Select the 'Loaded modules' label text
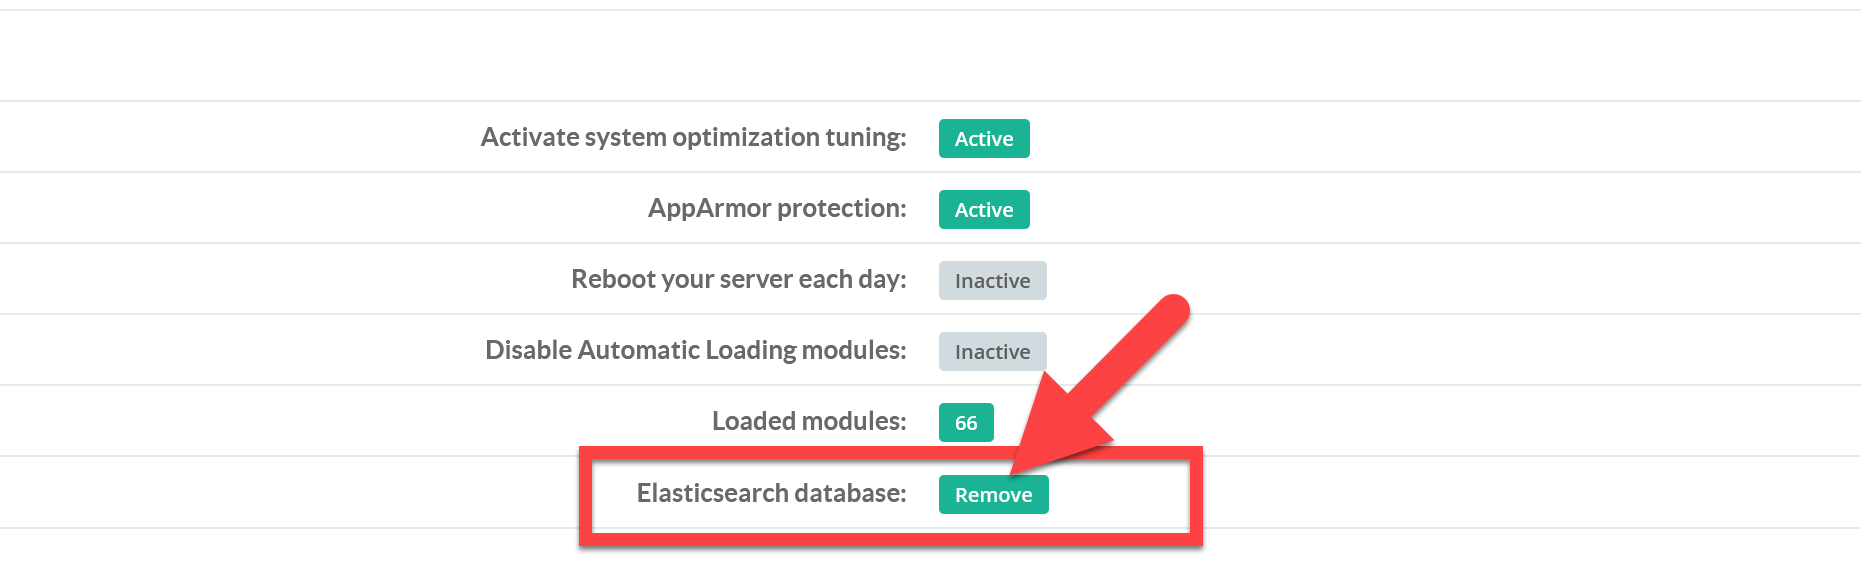The image size is (1861, 584). coord(808,421)
